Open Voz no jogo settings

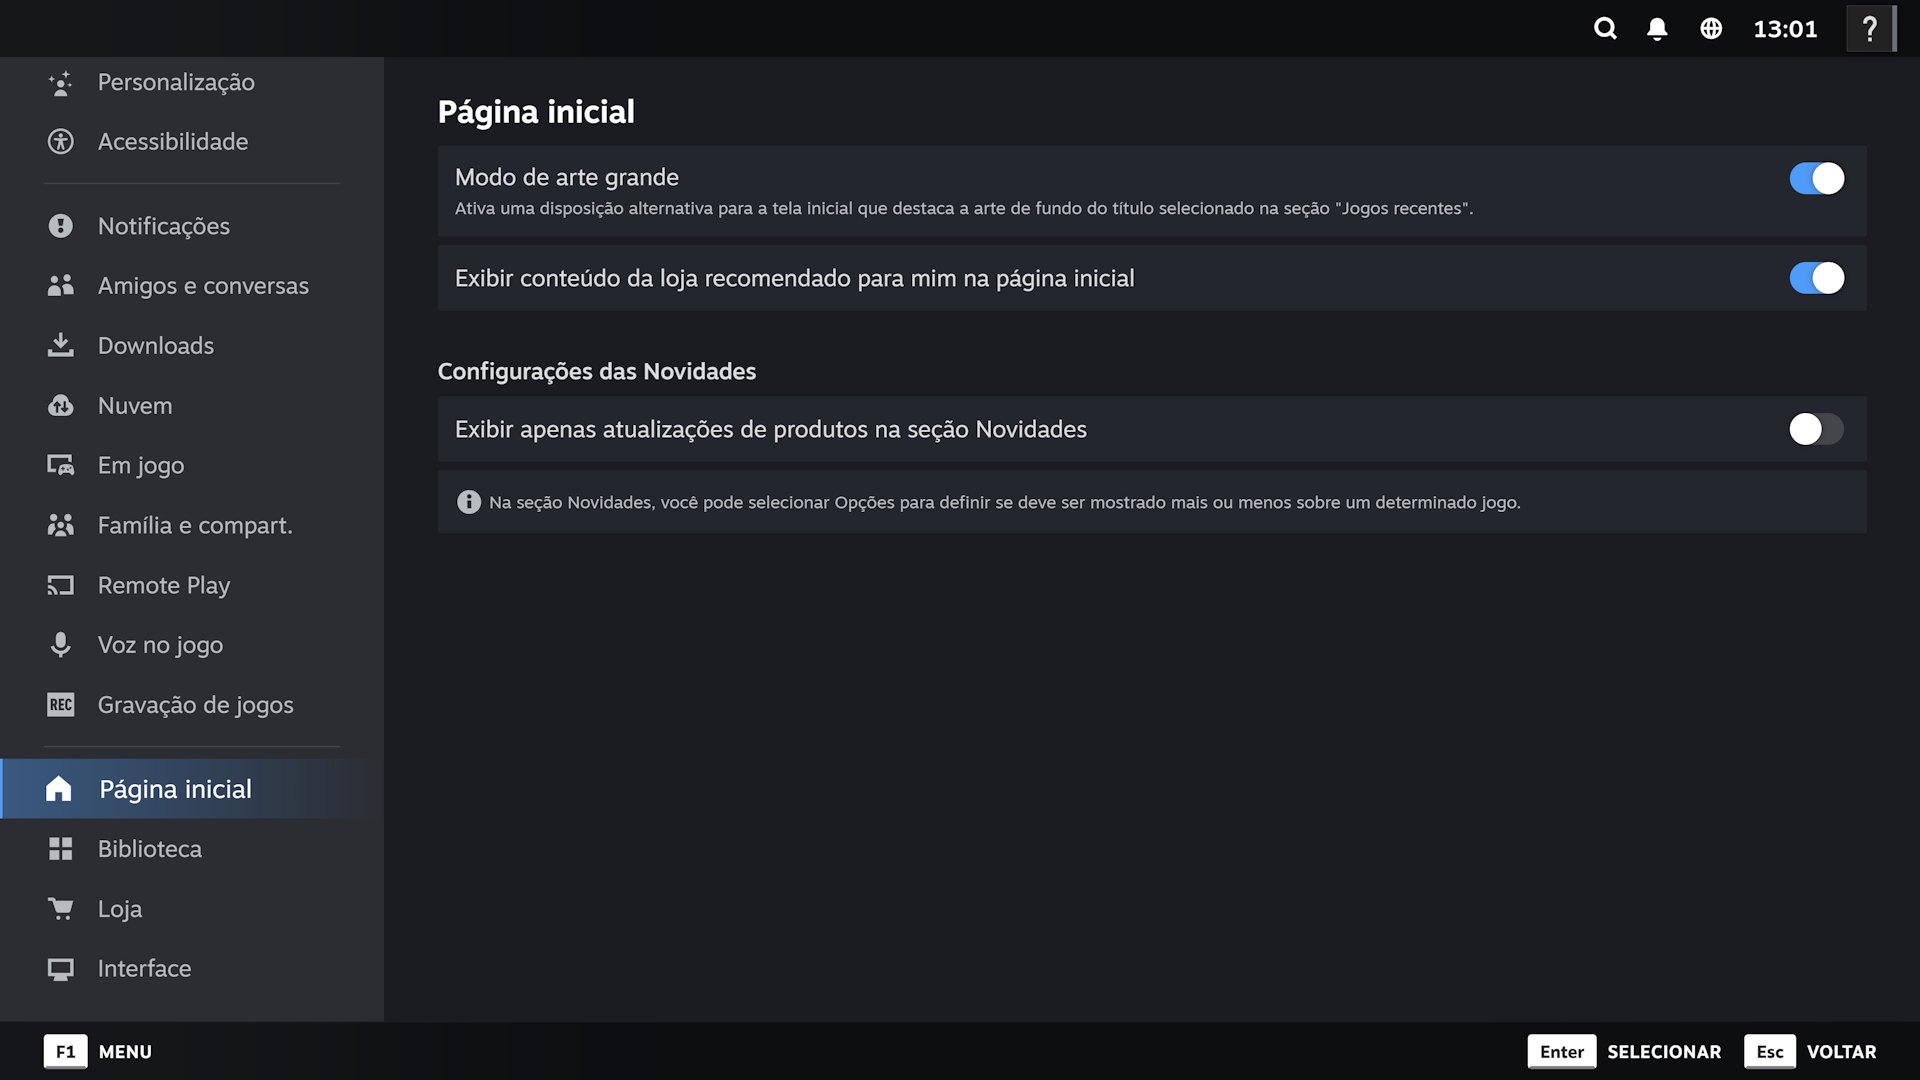click(192, 645)
